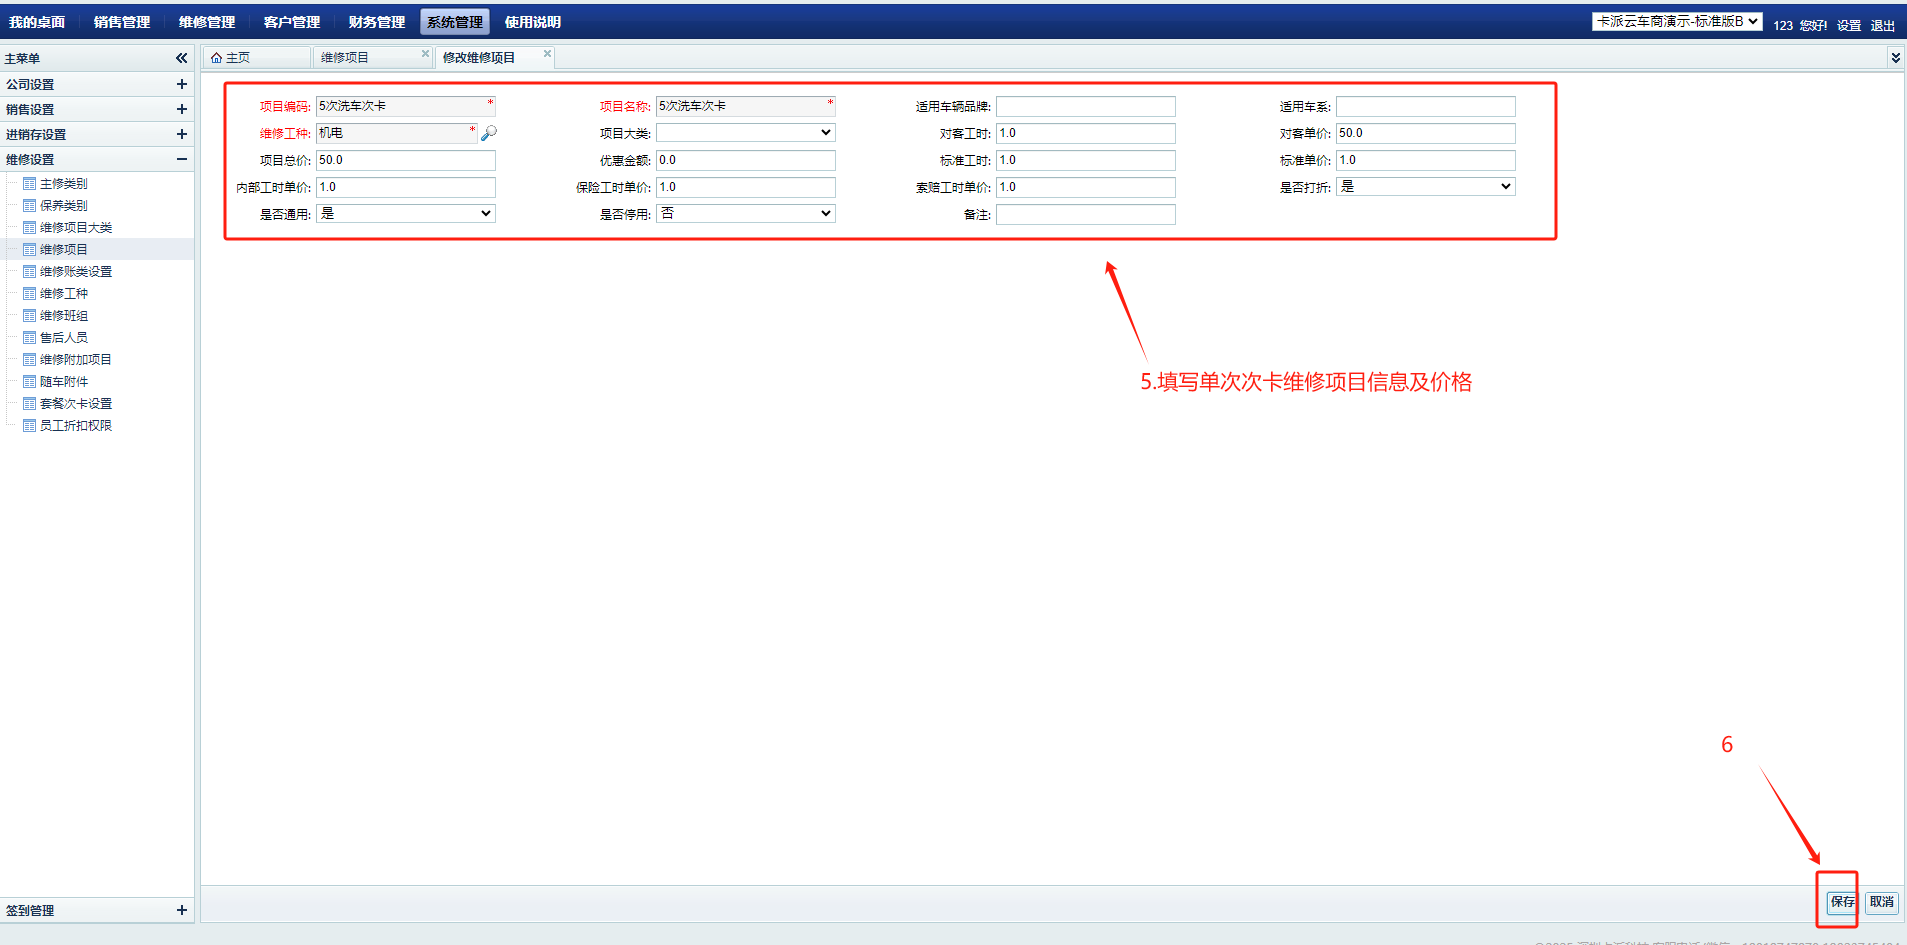1907x945 pixels.
Task: Open the 是否打折 dropdown
Action: (1425, 187)
